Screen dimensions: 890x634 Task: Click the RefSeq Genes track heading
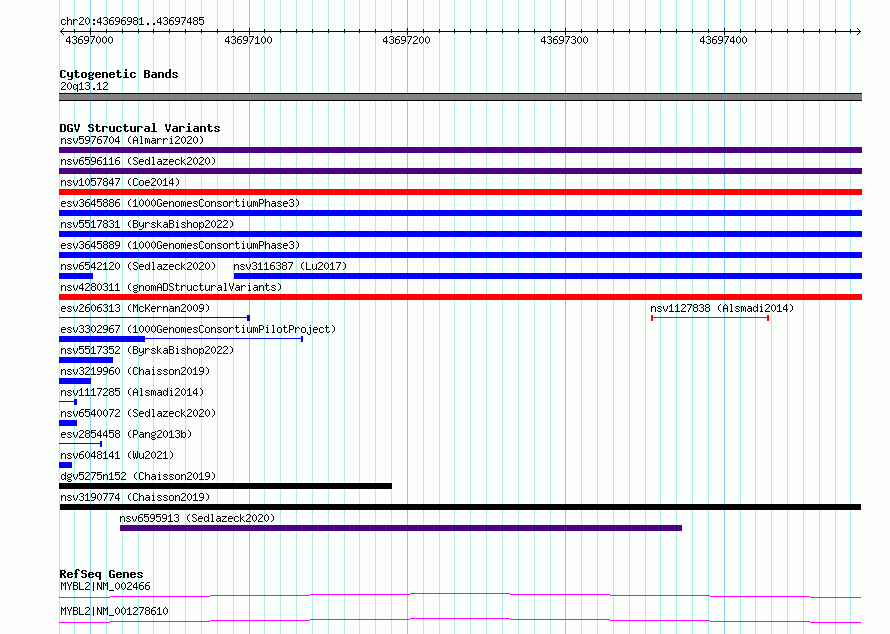click(101, 574)
